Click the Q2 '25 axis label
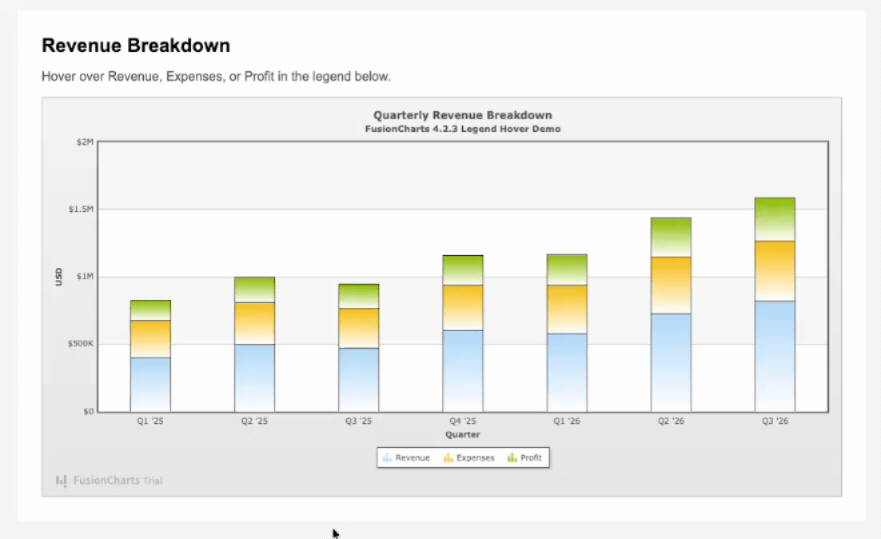The image size is (881, 539). [255, 421]
